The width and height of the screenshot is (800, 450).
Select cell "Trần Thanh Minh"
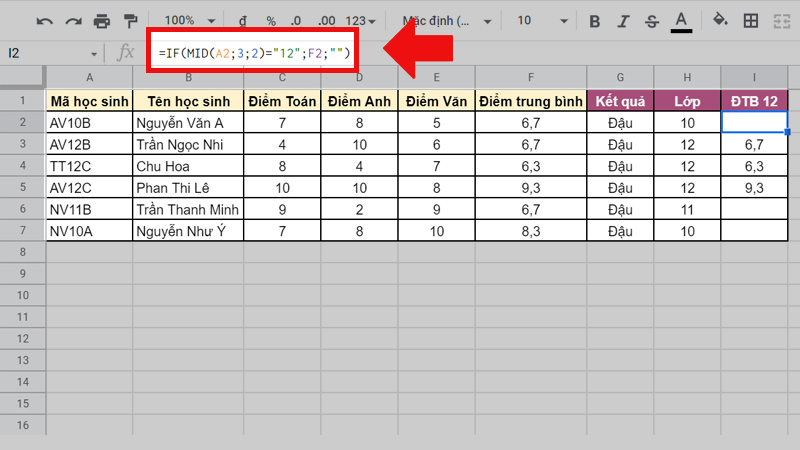click(188, 209)
